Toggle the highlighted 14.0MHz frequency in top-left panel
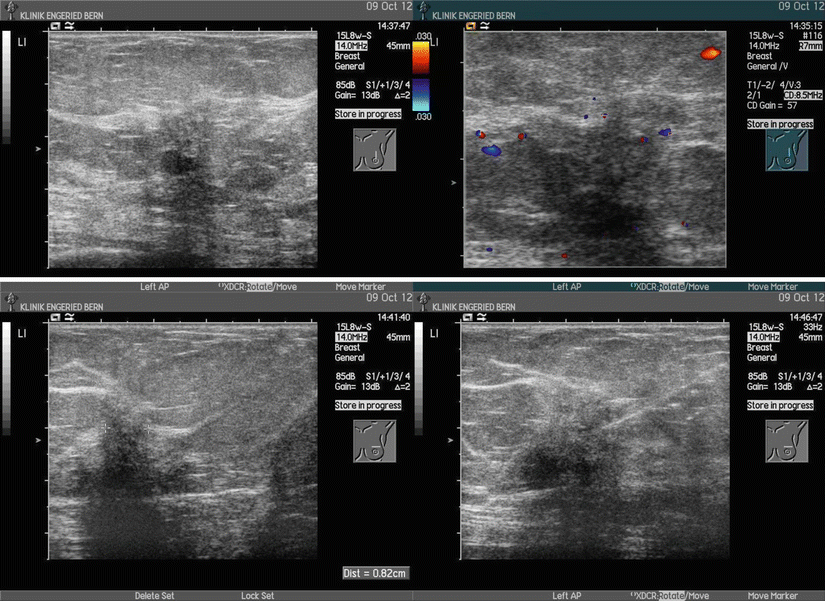Viewport: 825px width, 601px height. click(x=353, y=46)
